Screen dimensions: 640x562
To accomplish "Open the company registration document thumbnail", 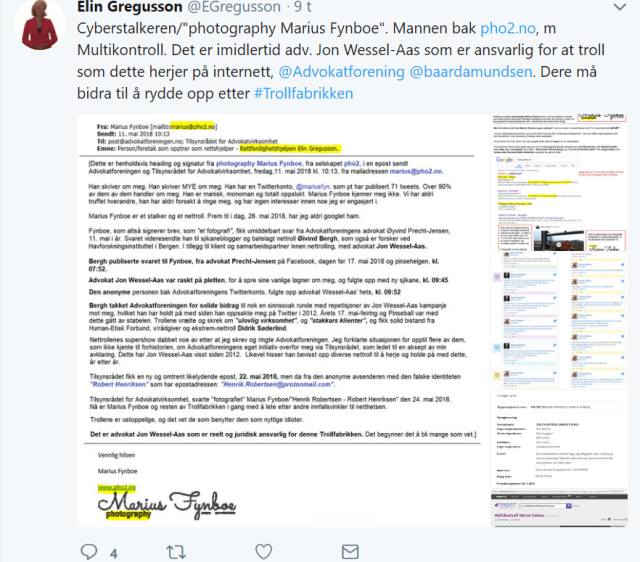I will [559, 441].
